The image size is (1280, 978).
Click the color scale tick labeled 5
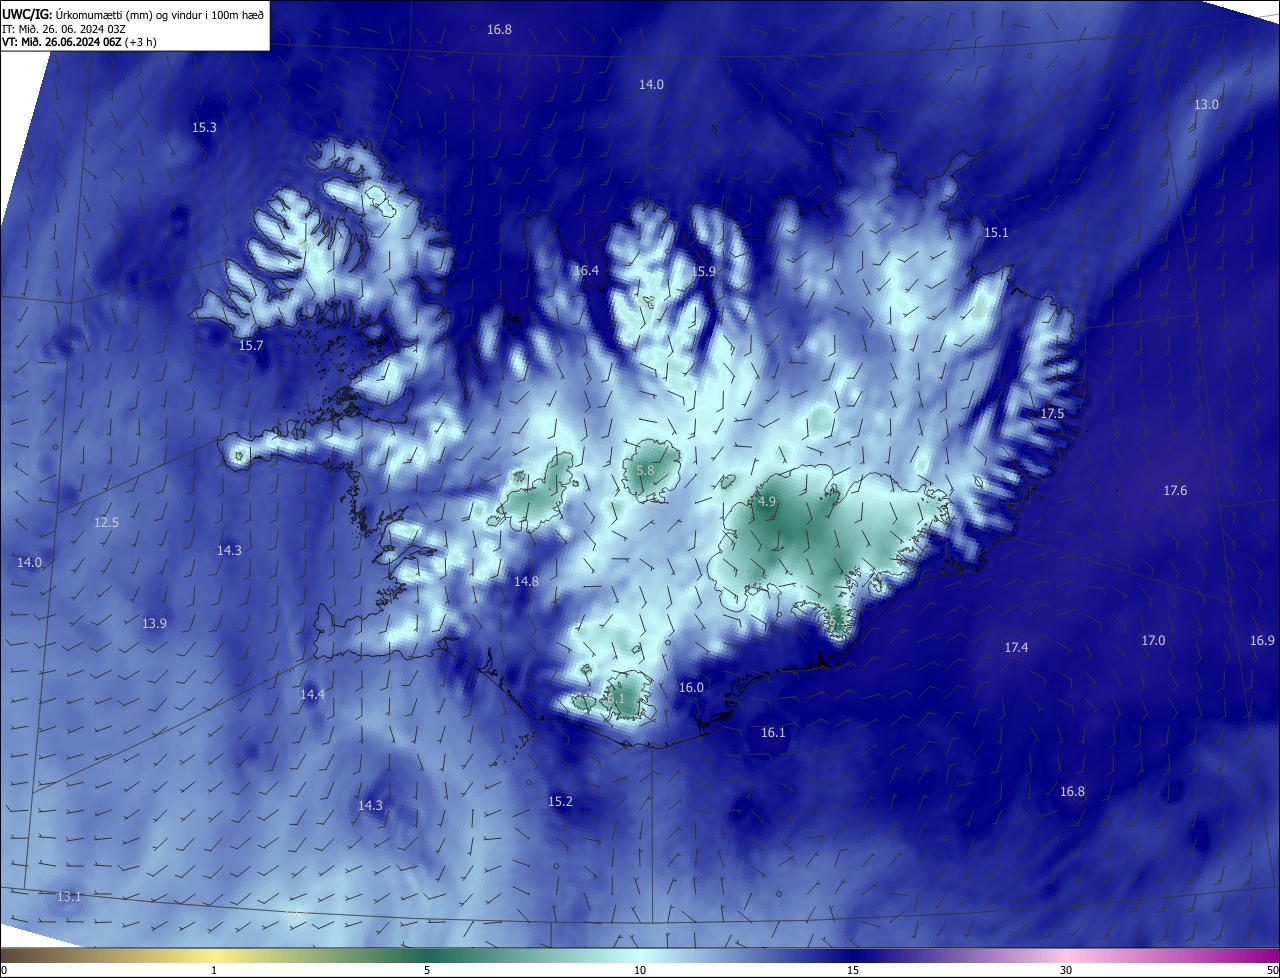(427, 970)
